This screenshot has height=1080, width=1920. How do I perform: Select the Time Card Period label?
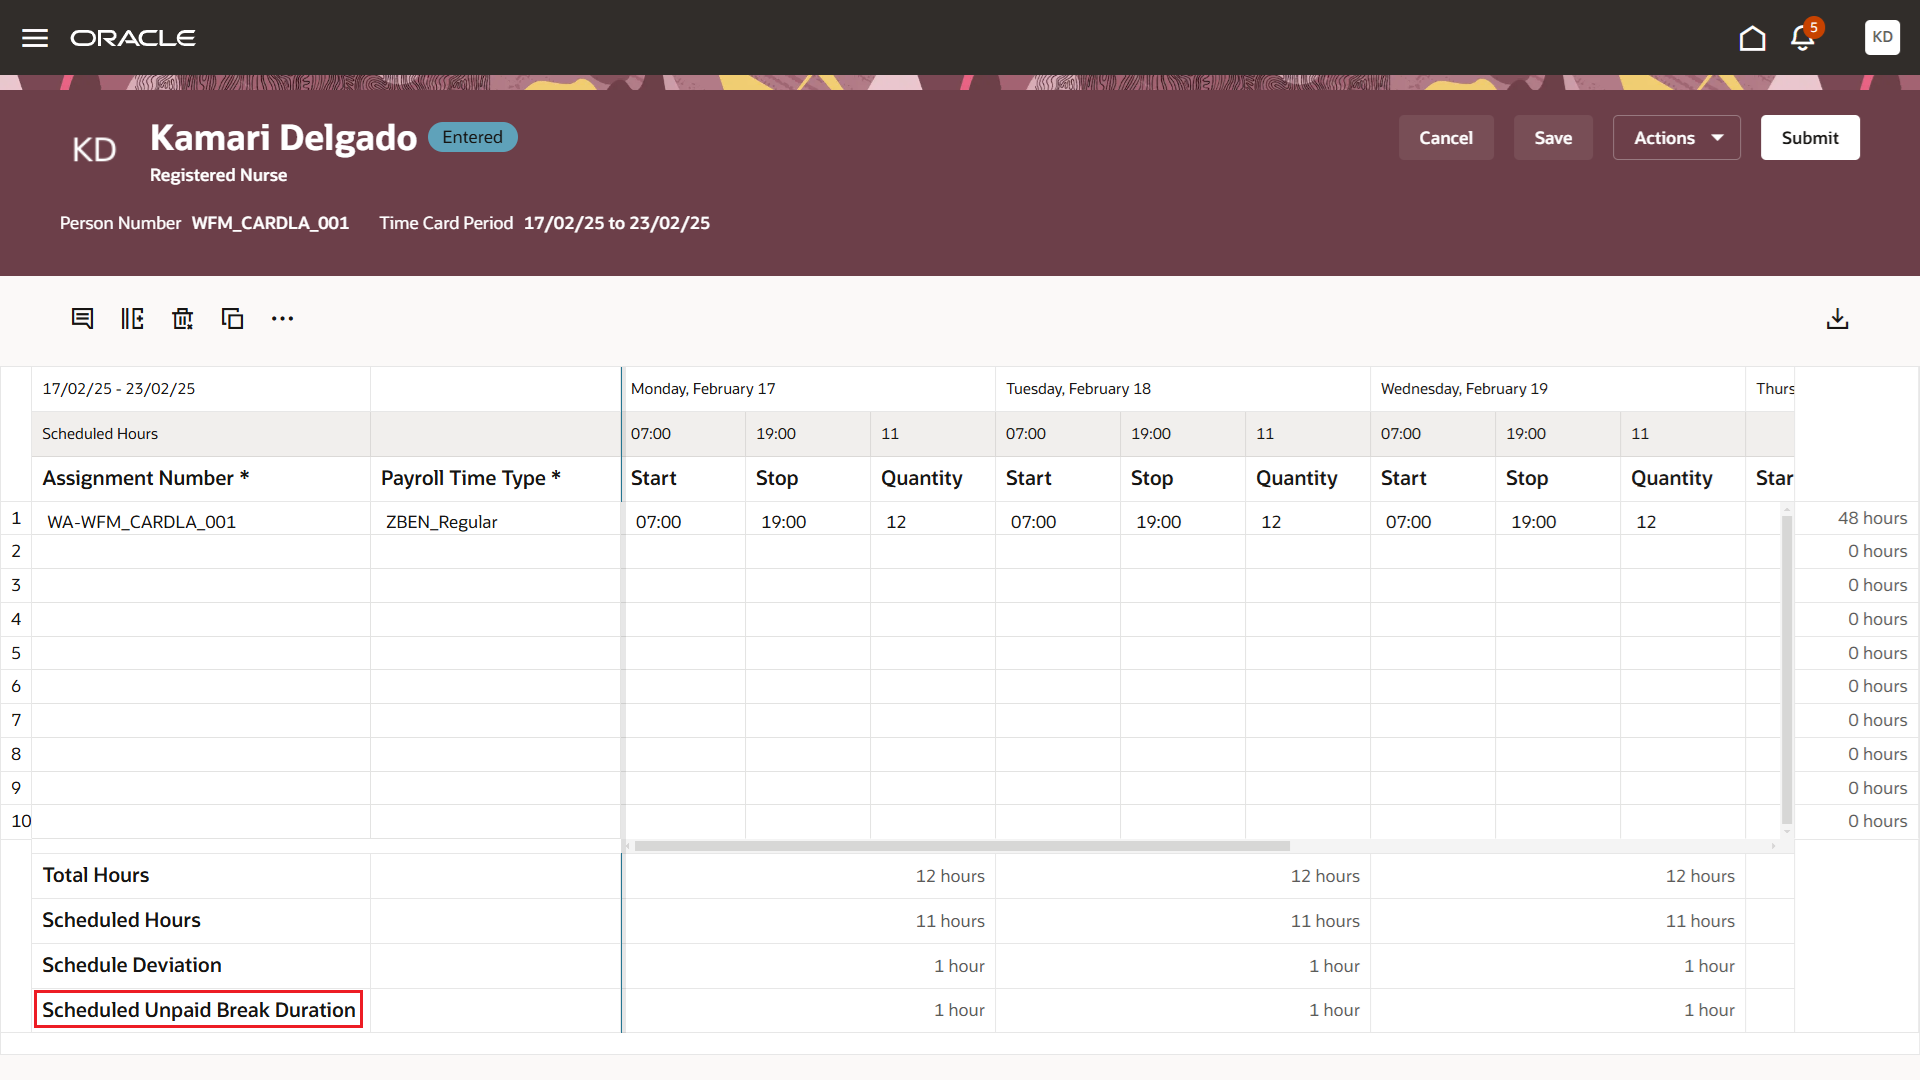tap(446, 222)
